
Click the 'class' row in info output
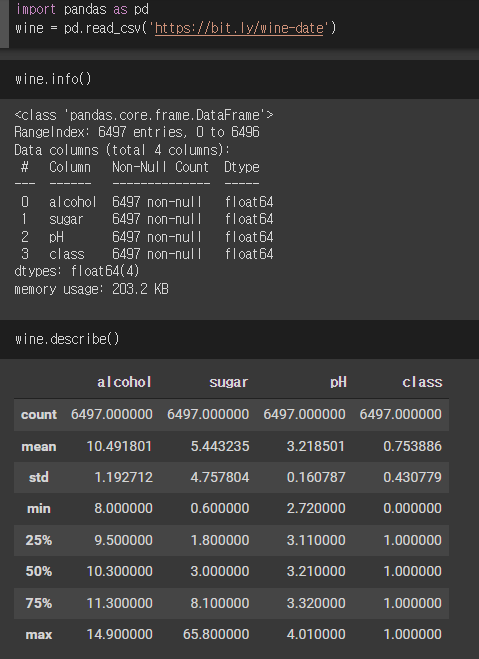tap(147, 254)
